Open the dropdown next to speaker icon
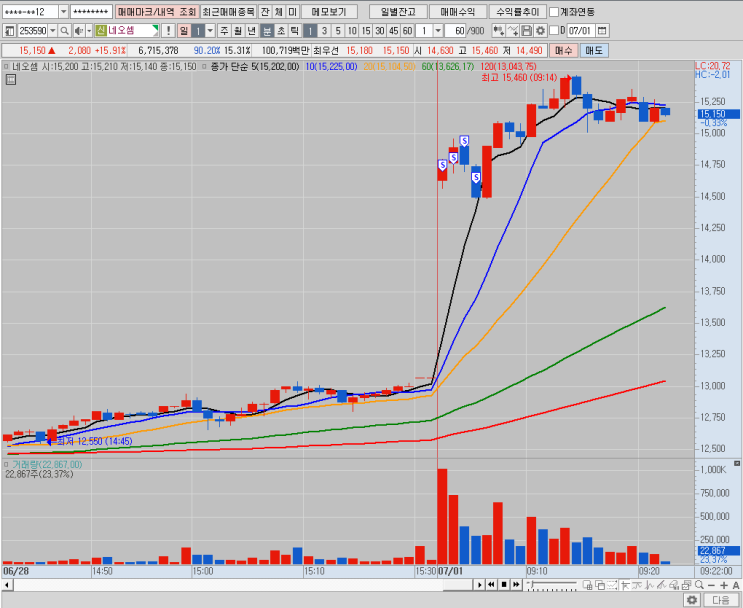This screenshot has height=608, width=743. click(x=89, y=31)
